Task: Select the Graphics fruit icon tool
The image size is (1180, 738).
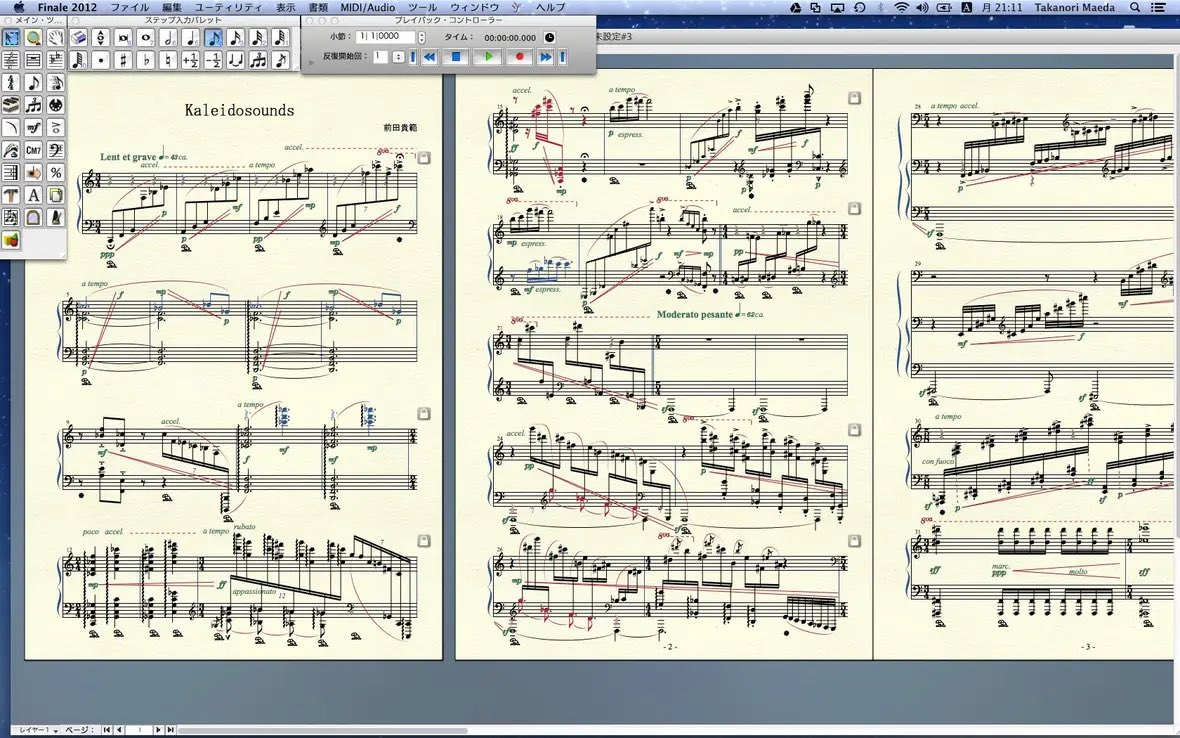Action: tap(11, 240)
